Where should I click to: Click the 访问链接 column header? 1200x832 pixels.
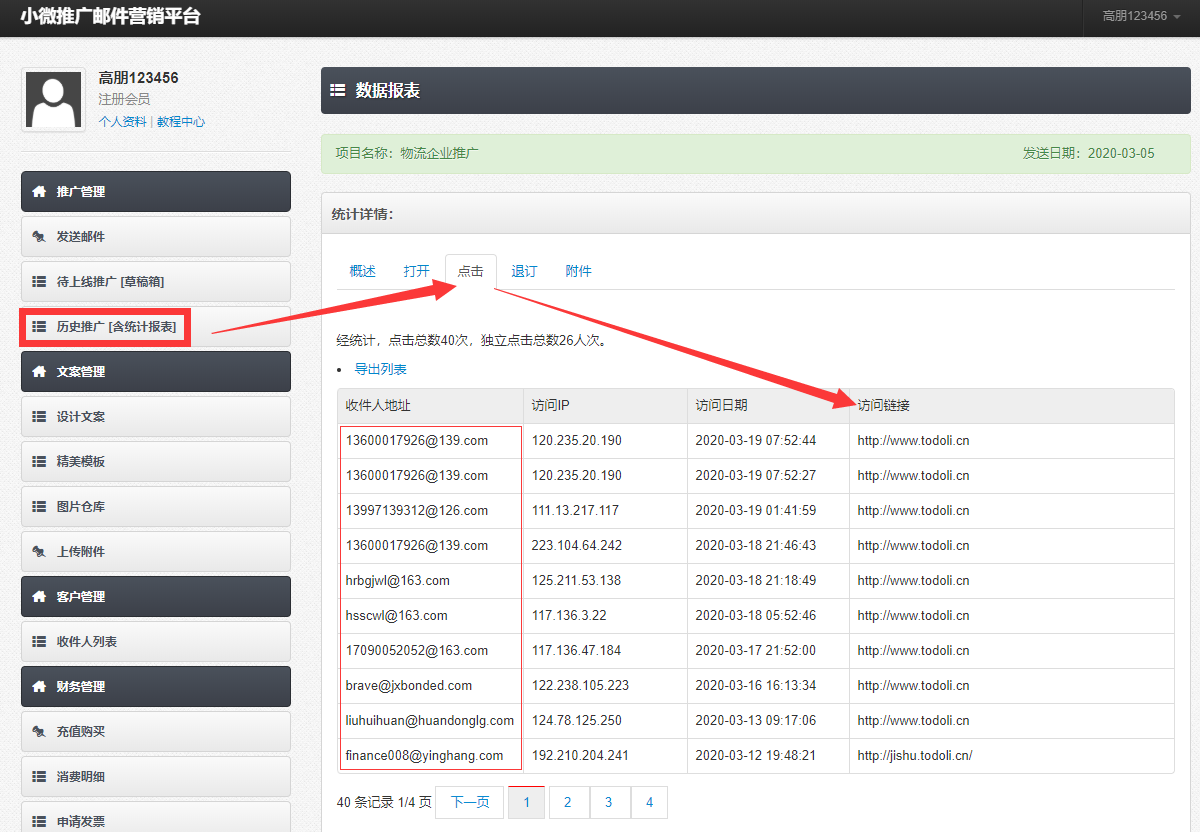coord(1012,406)
